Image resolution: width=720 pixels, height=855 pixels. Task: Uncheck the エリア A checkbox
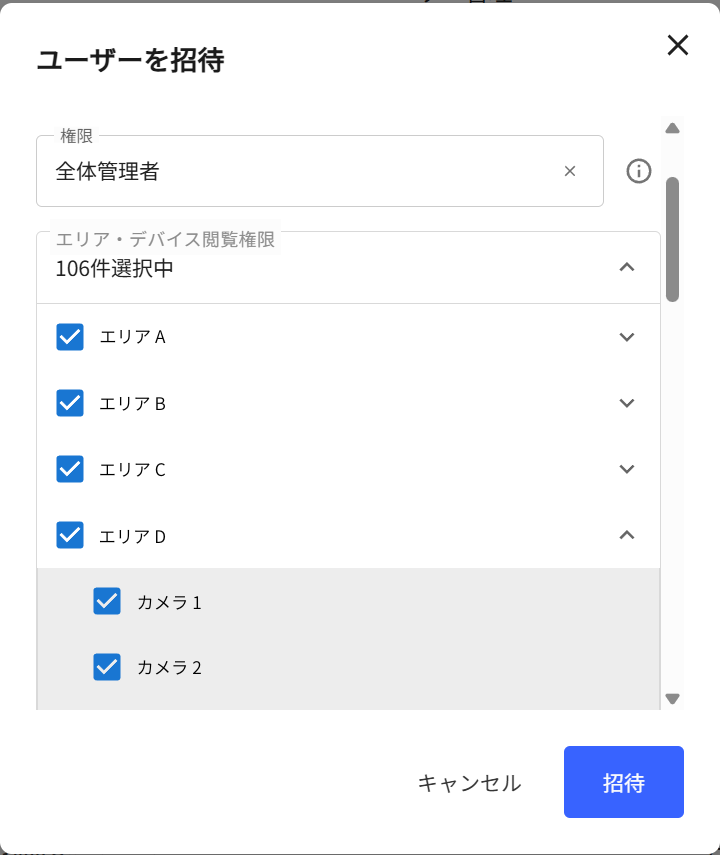click(70, 337)
